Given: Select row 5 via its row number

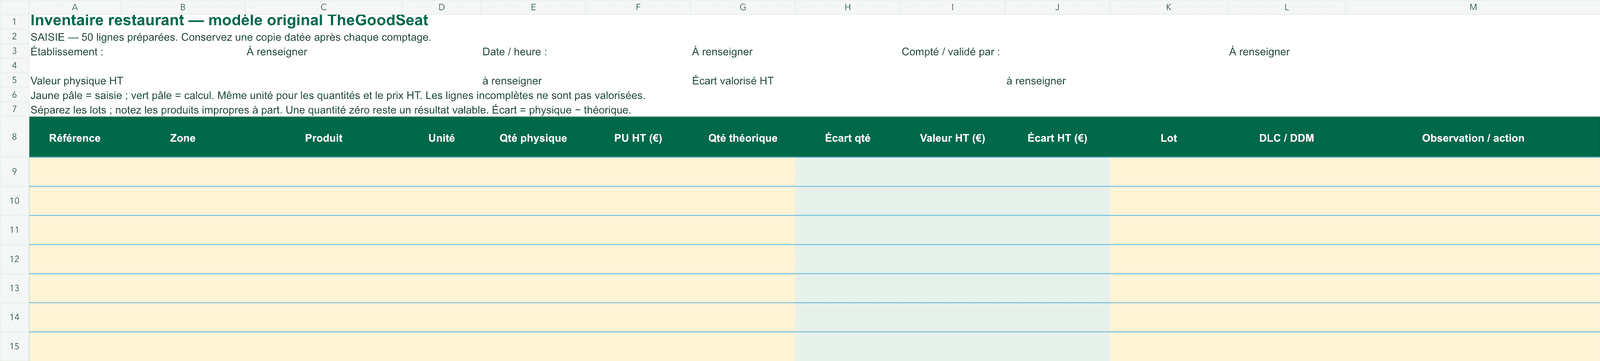Looking at the screenshot, I should (x=14, y=80).
